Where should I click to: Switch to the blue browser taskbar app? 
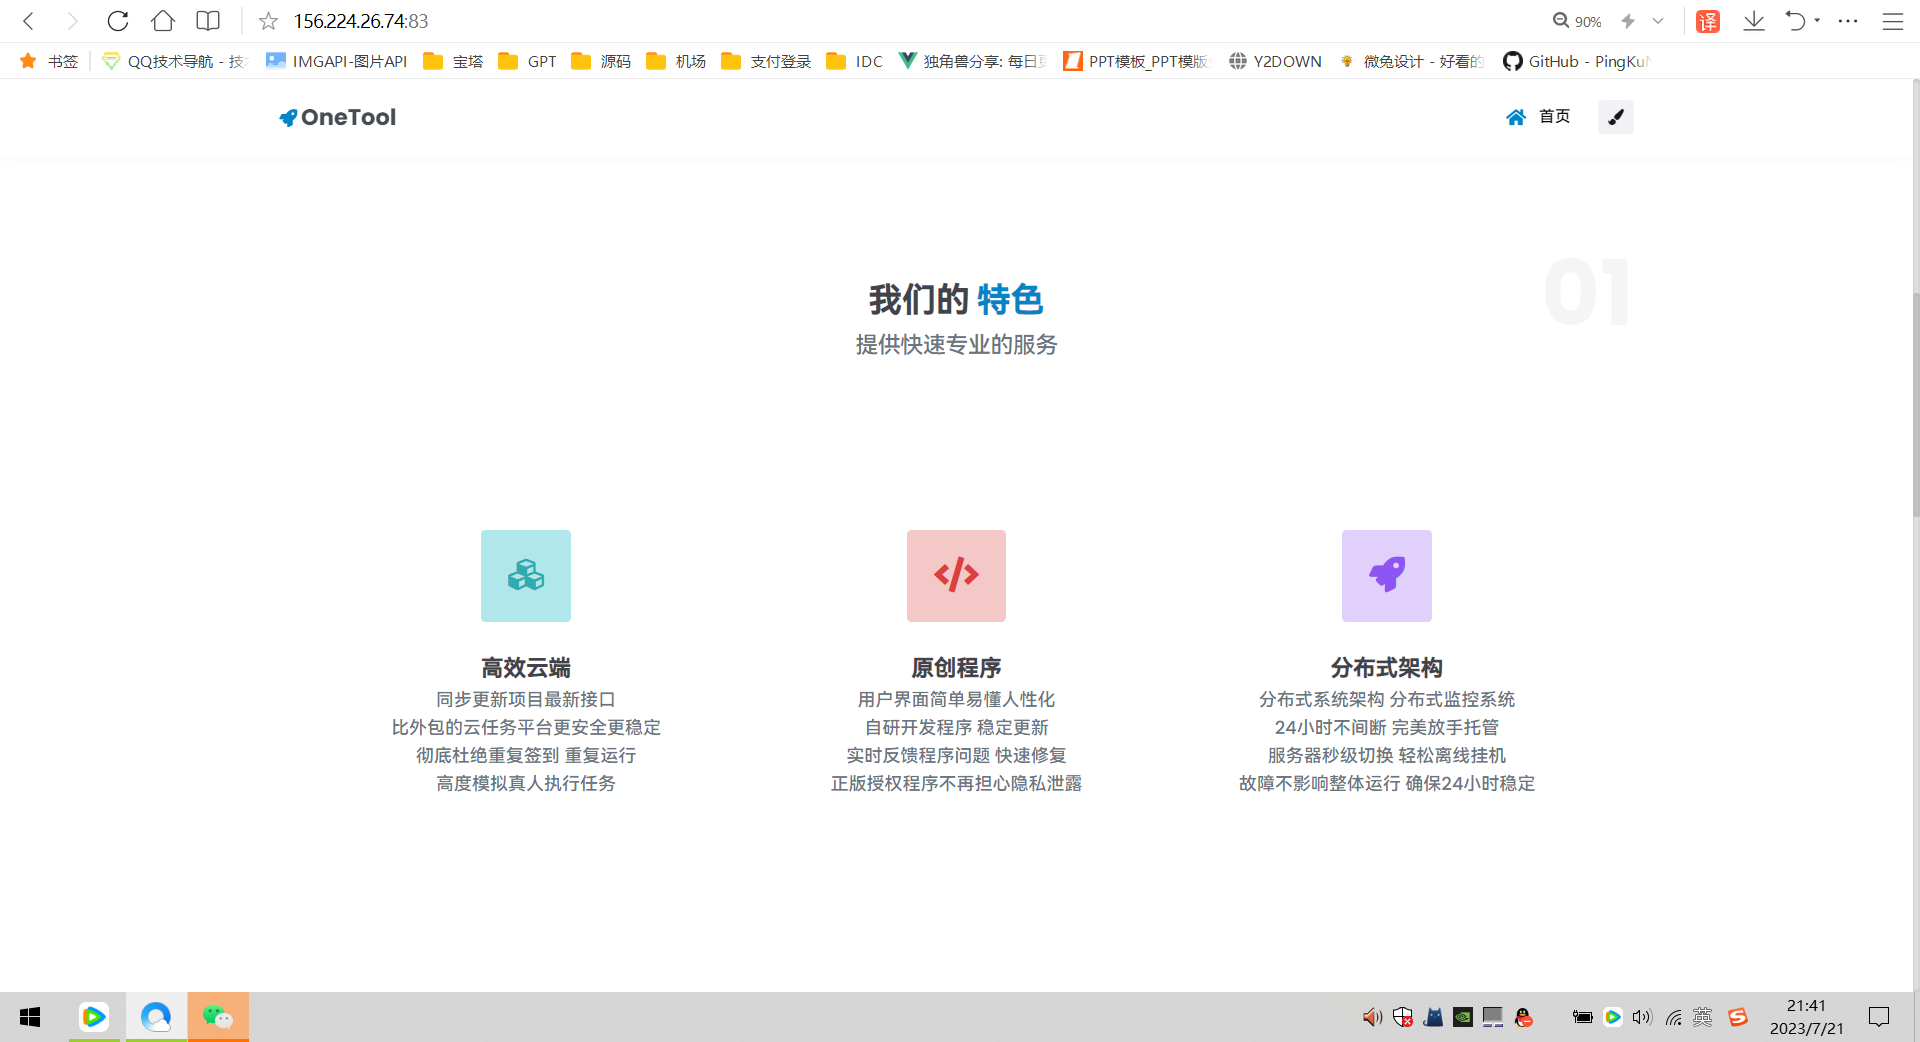coord(156,1017)
